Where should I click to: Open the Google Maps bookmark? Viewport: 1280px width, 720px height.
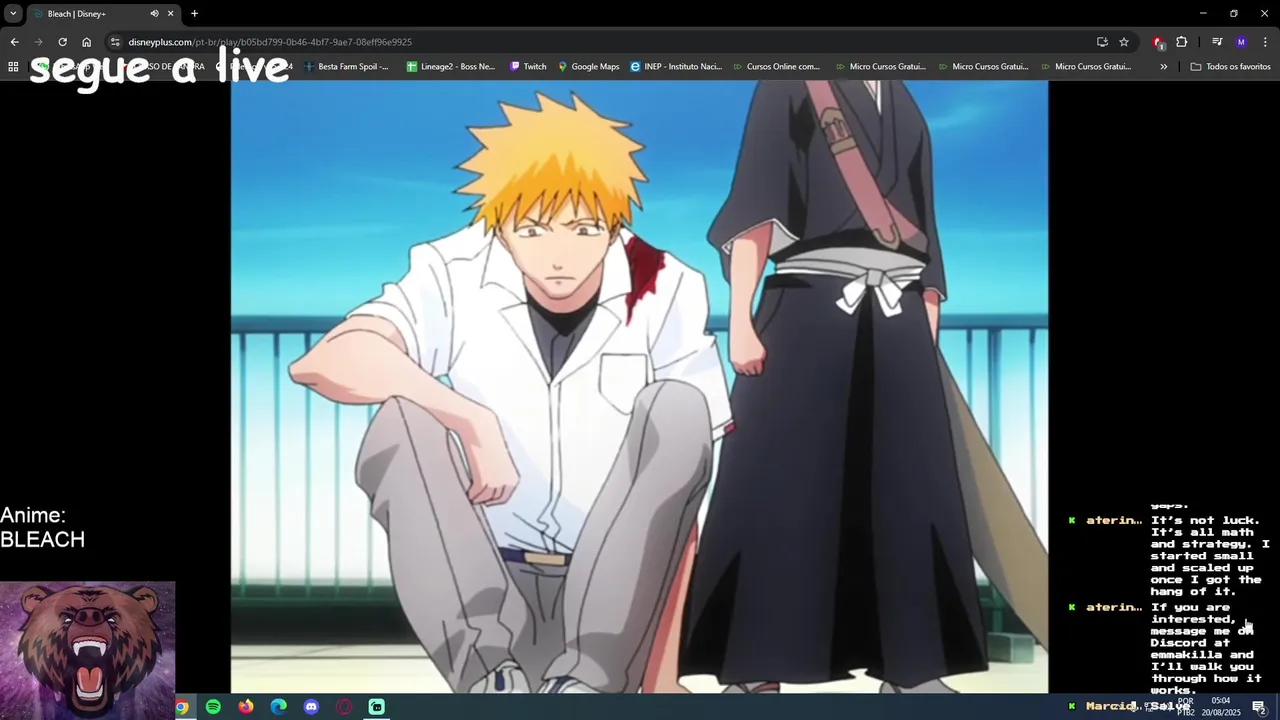tap(589, 67)
